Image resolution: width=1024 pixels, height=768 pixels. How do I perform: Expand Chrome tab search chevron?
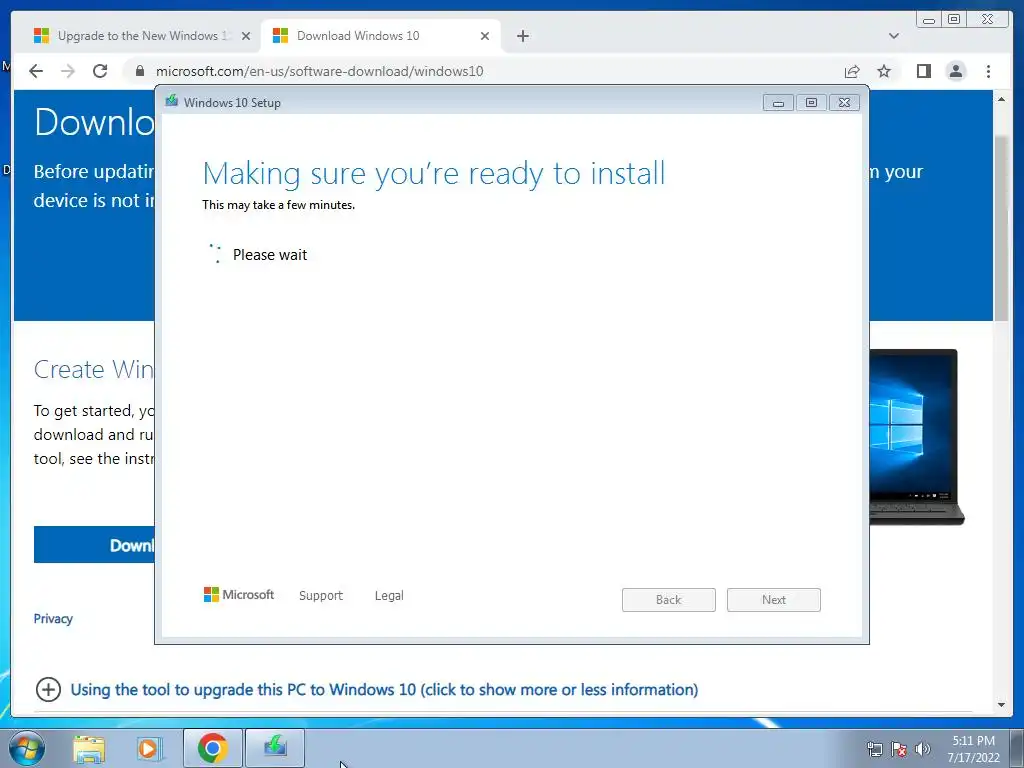point(894,36)
